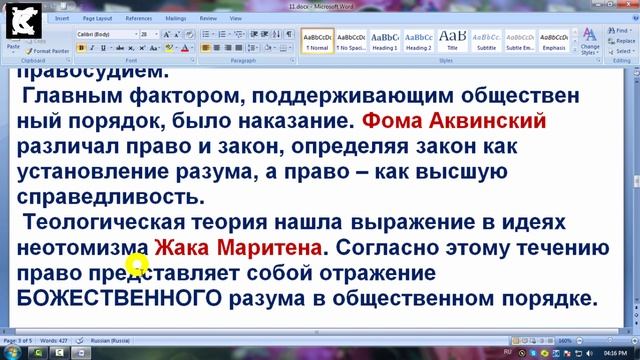This screenshot has width=640, height=360.
Task: Click the Shrink Font icon
Action: tap(177, 35)
